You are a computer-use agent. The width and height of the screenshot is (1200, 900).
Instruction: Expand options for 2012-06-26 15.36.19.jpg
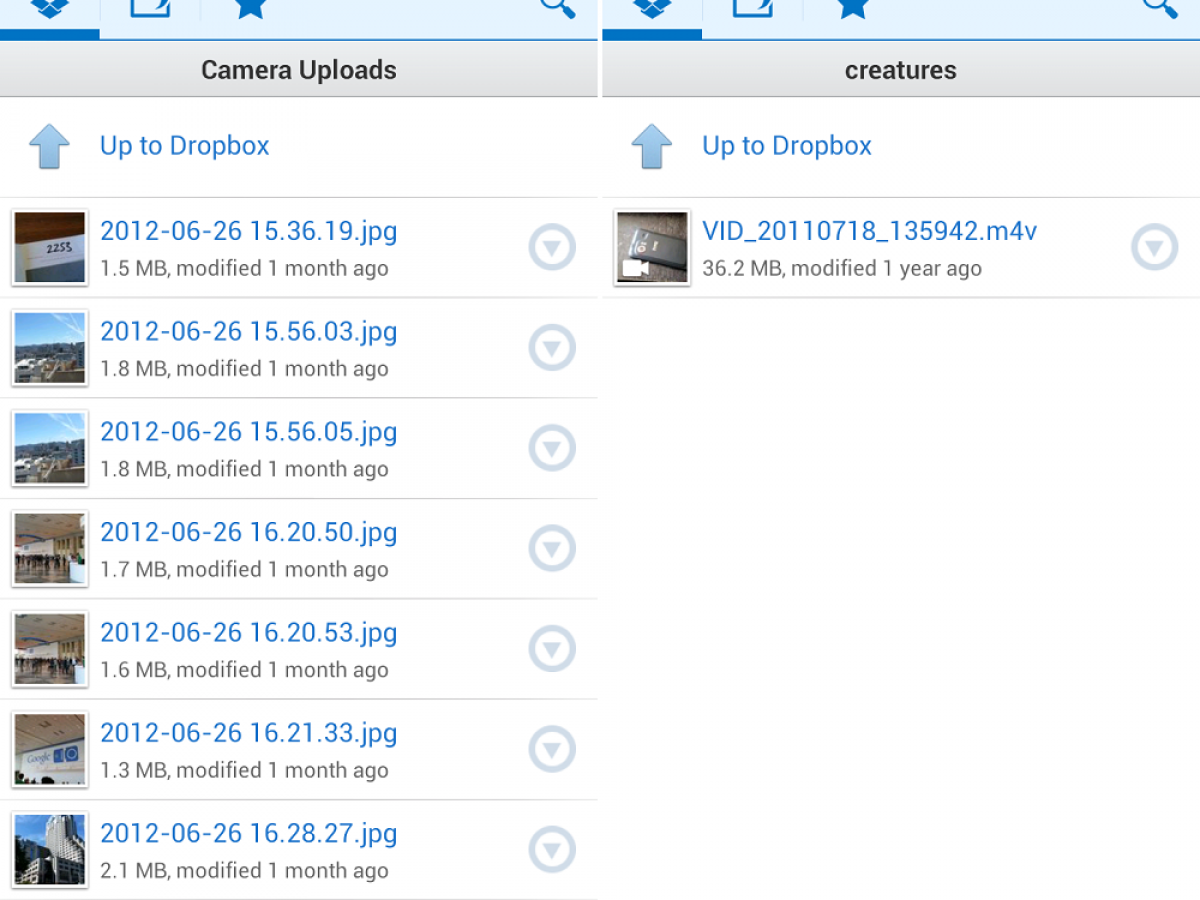[x=552, y=248]
